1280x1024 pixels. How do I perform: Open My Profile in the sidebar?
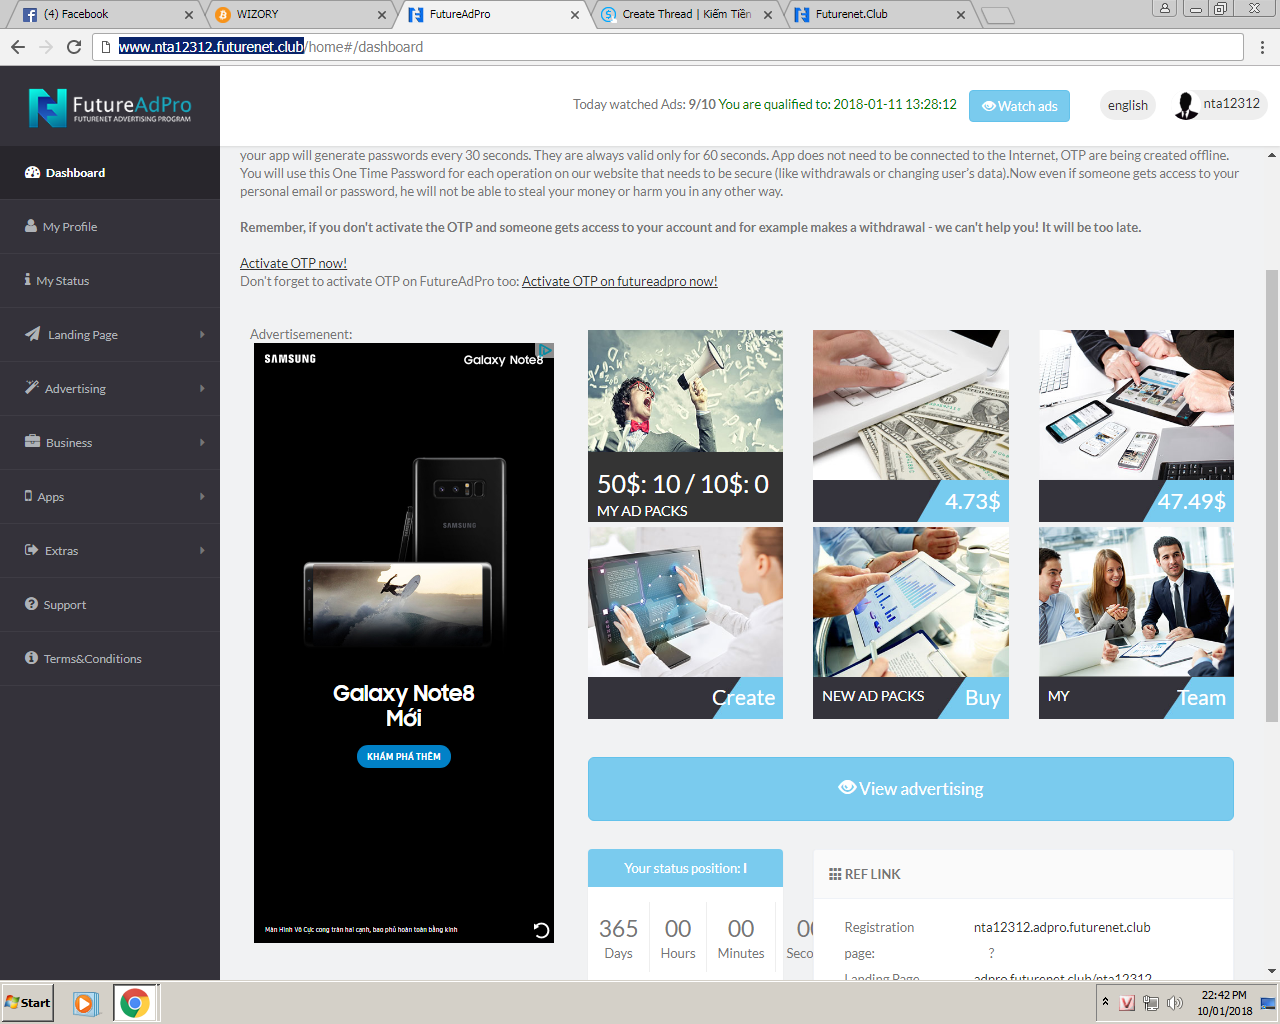(110, 227)
